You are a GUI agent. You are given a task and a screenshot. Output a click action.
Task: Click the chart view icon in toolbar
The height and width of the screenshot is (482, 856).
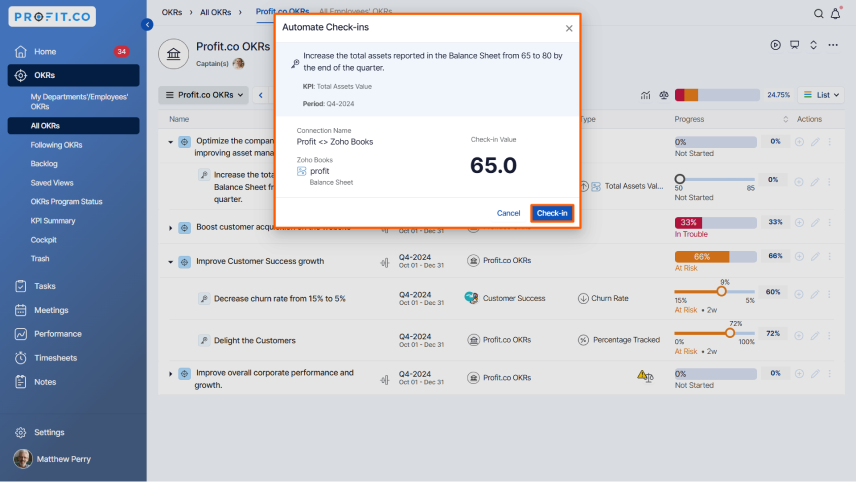tap(645, 95)
